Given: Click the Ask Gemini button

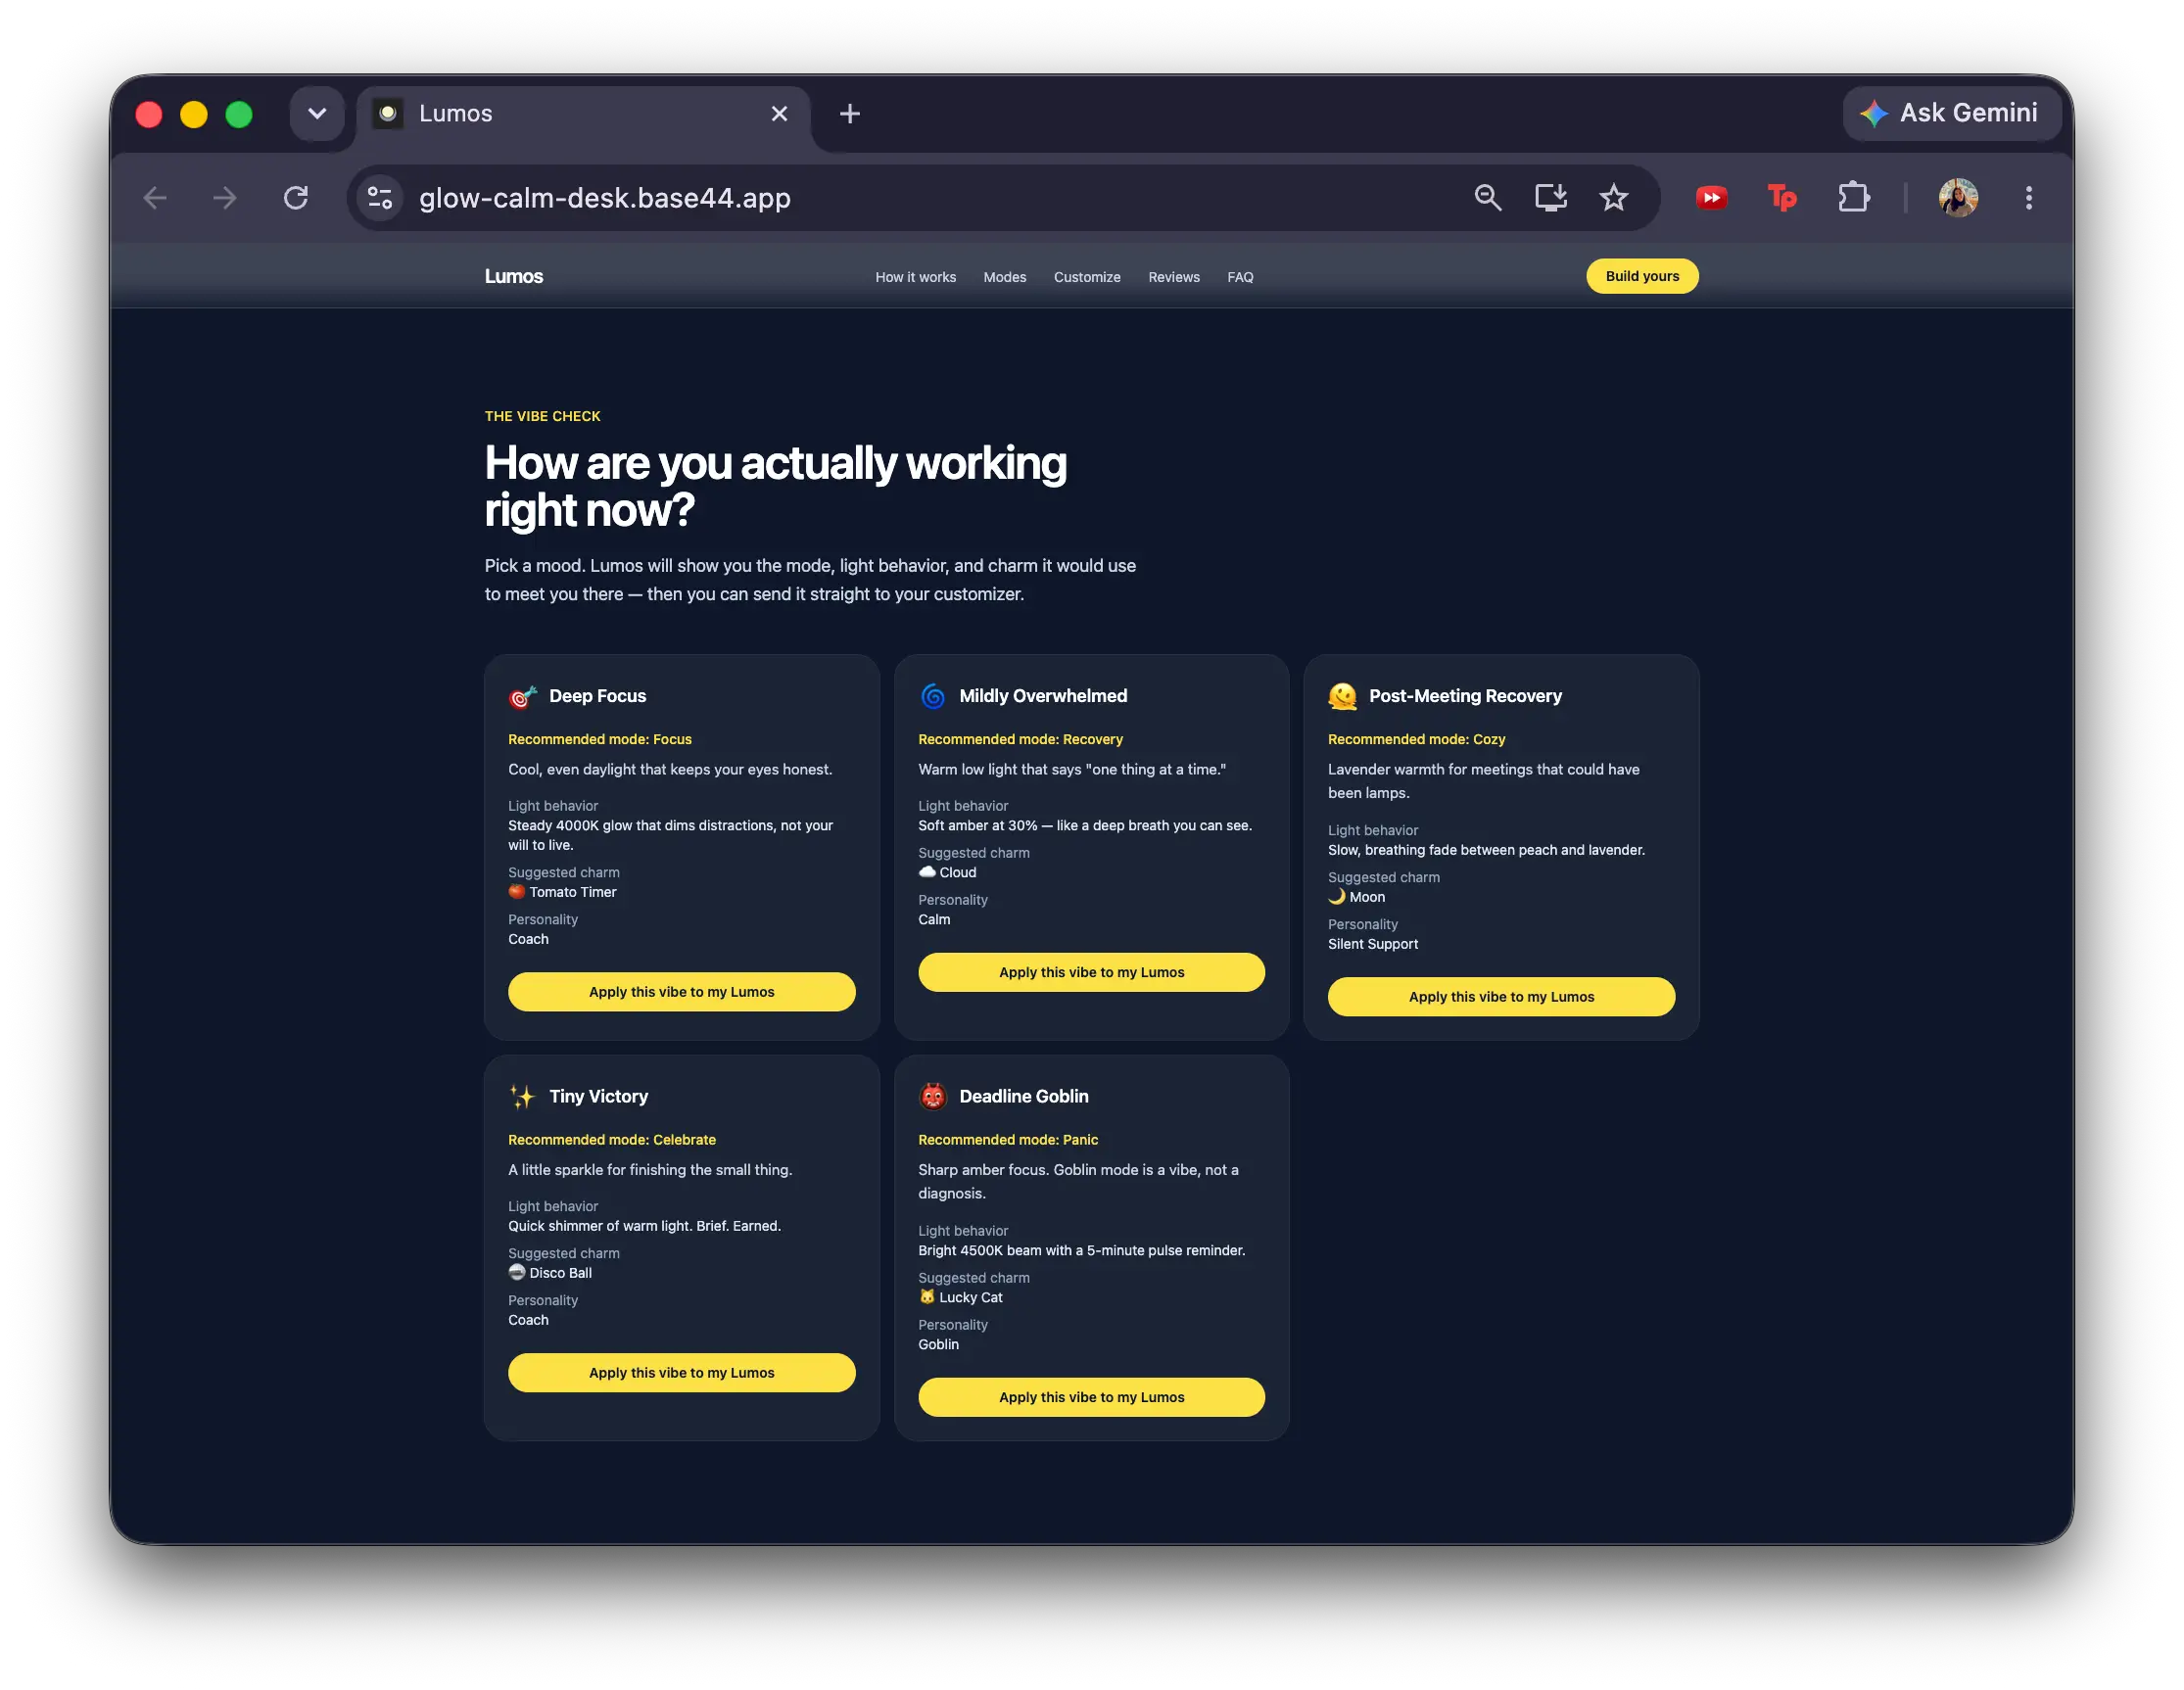Looking at the screenshot, I should 1950,114.
